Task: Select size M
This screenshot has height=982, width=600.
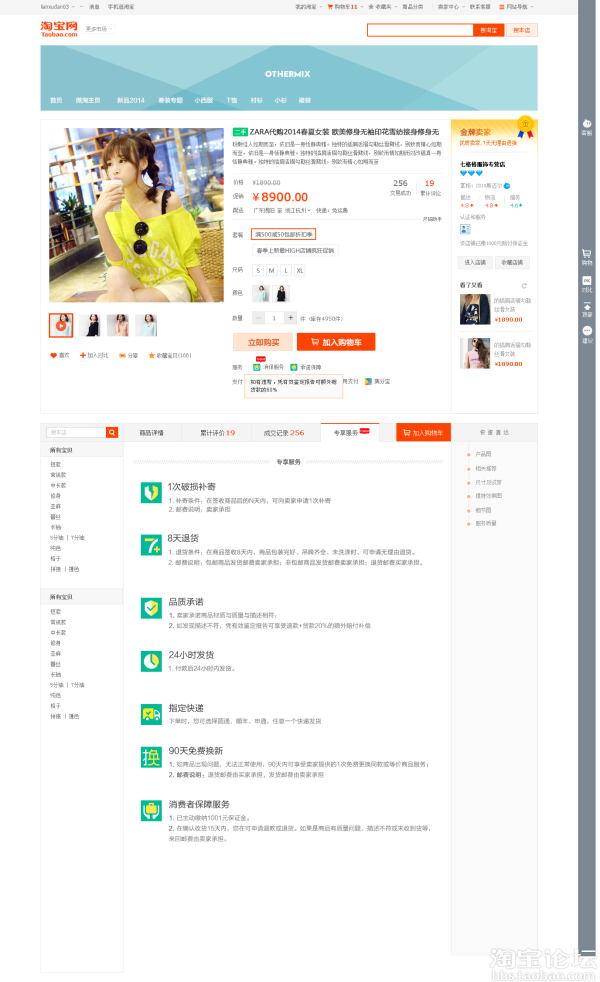Action: pos(272,271)
